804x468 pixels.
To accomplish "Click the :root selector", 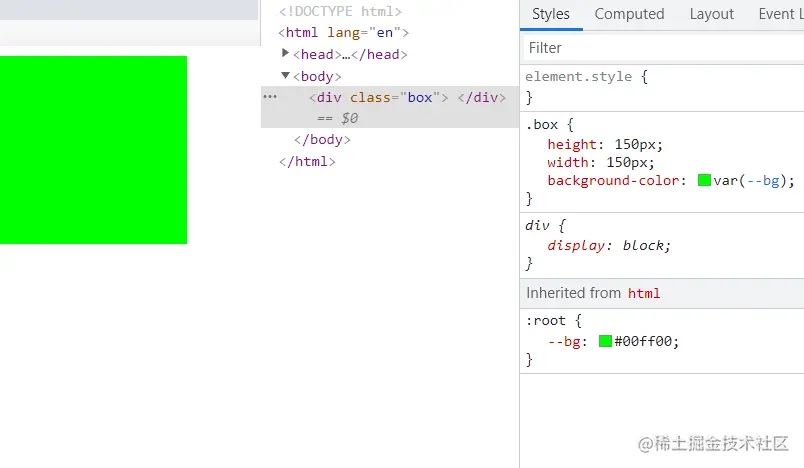I will pos(546,321).
